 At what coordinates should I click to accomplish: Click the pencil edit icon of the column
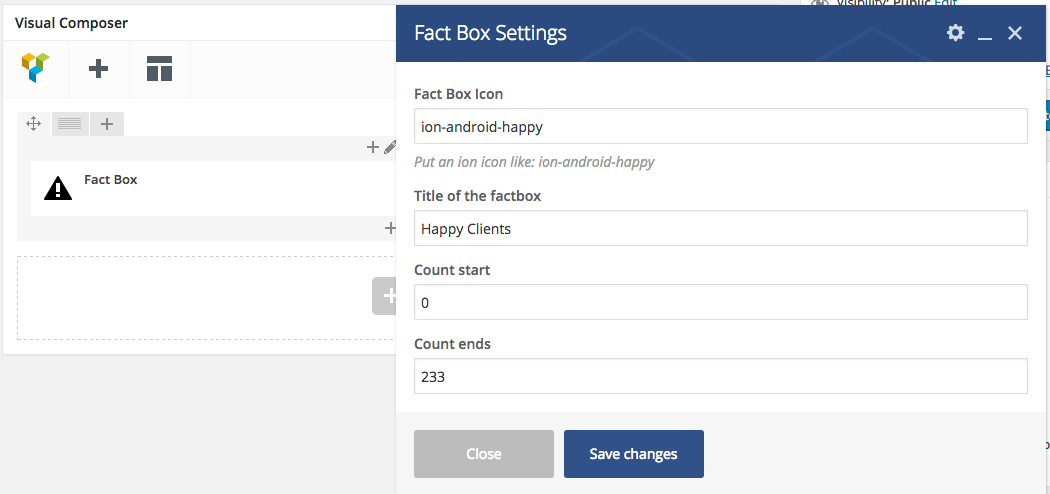coord(391,148)
